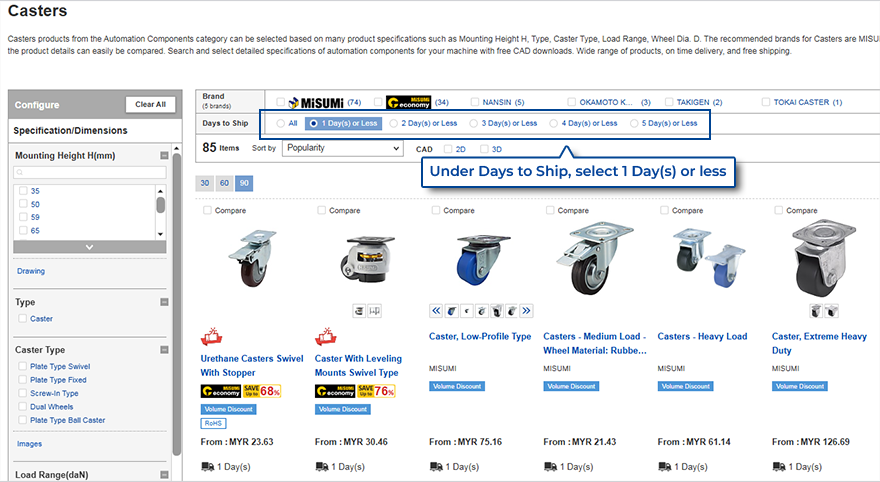Collapse the Load Range(daN) section
The image size is (880, 482).
(x=164, y=475)
